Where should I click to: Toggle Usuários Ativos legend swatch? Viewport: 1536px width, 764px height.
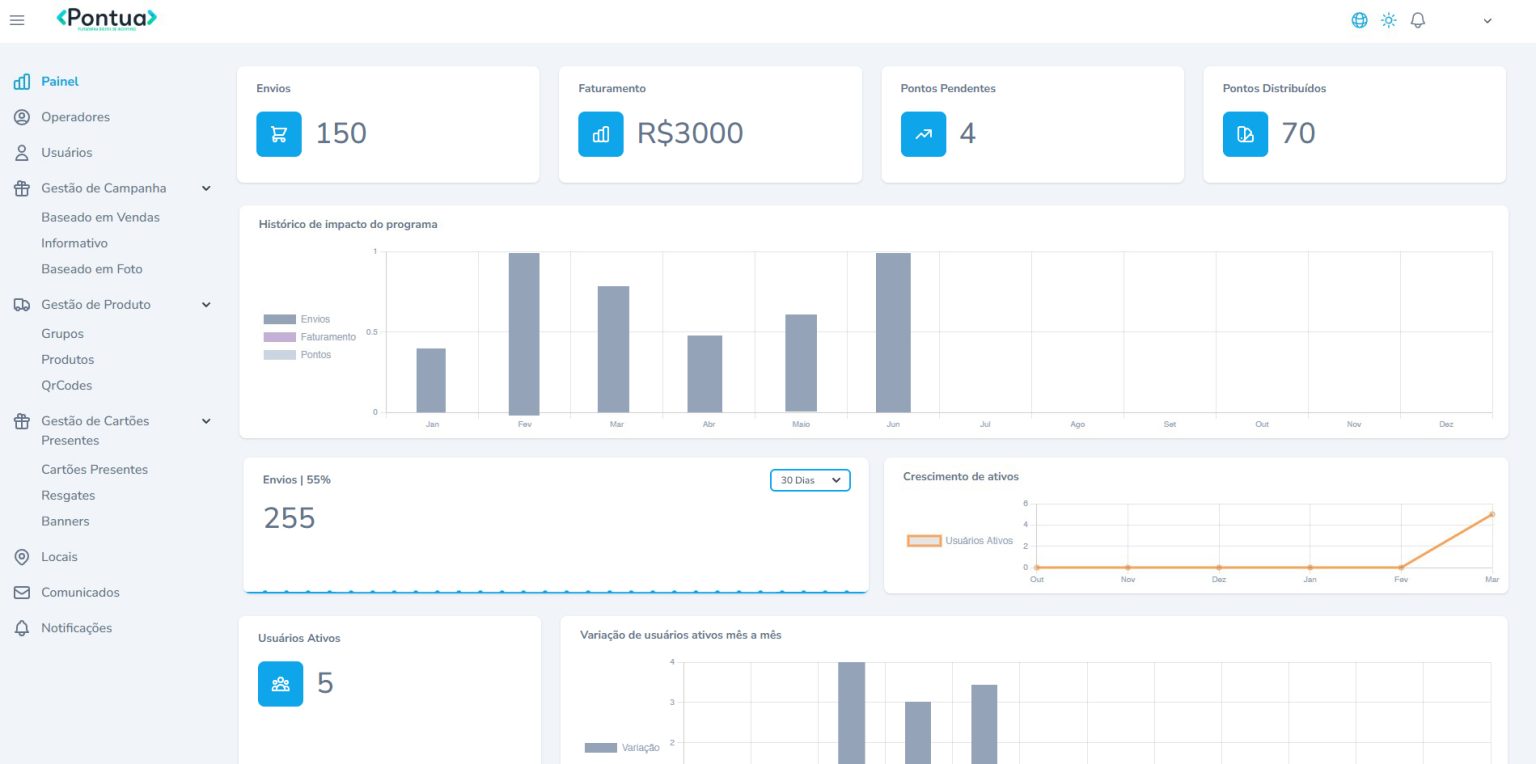click(924, 540)
